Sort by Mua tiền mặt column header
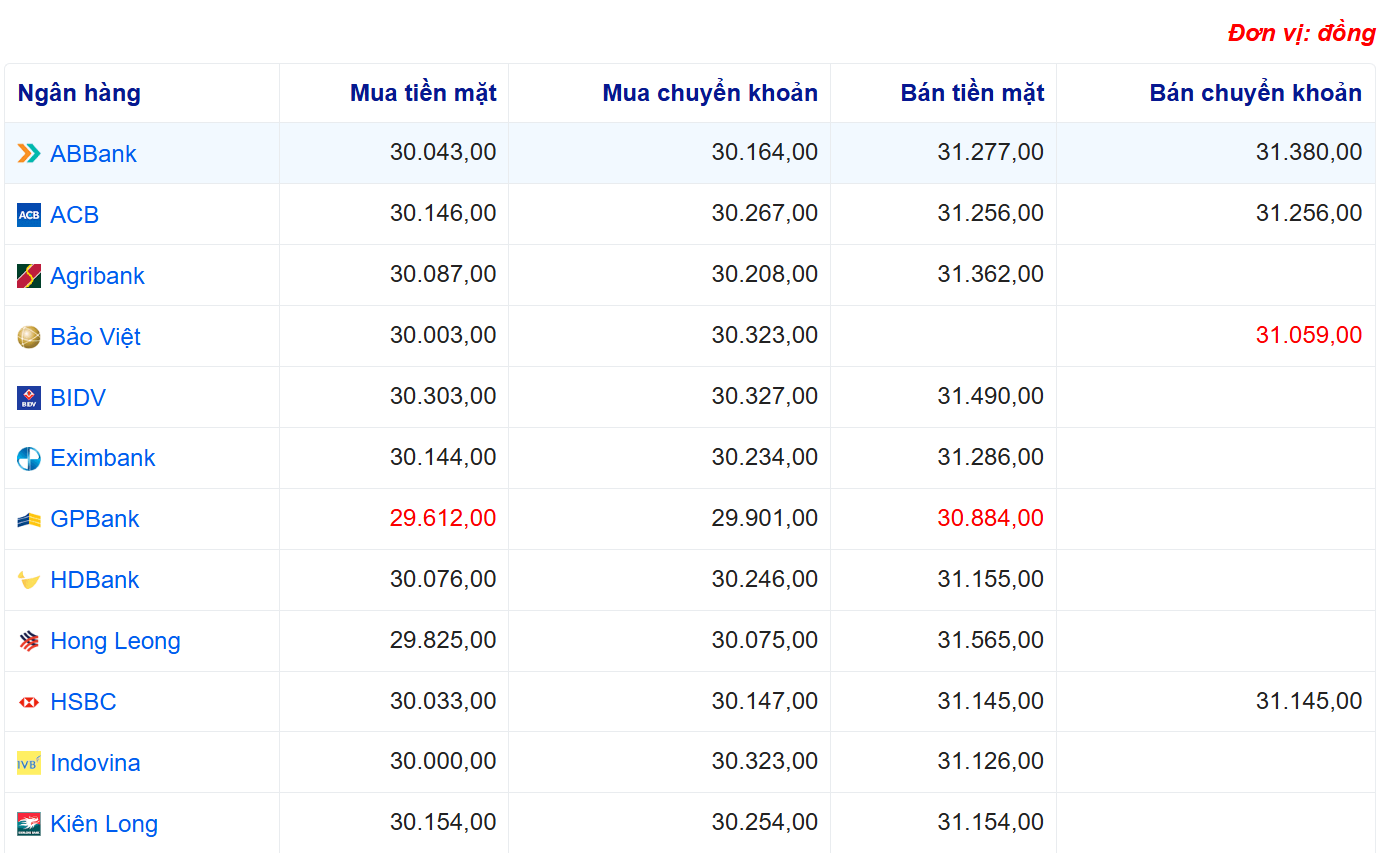Screen dimensions: 1380x853 coord(423,93)
